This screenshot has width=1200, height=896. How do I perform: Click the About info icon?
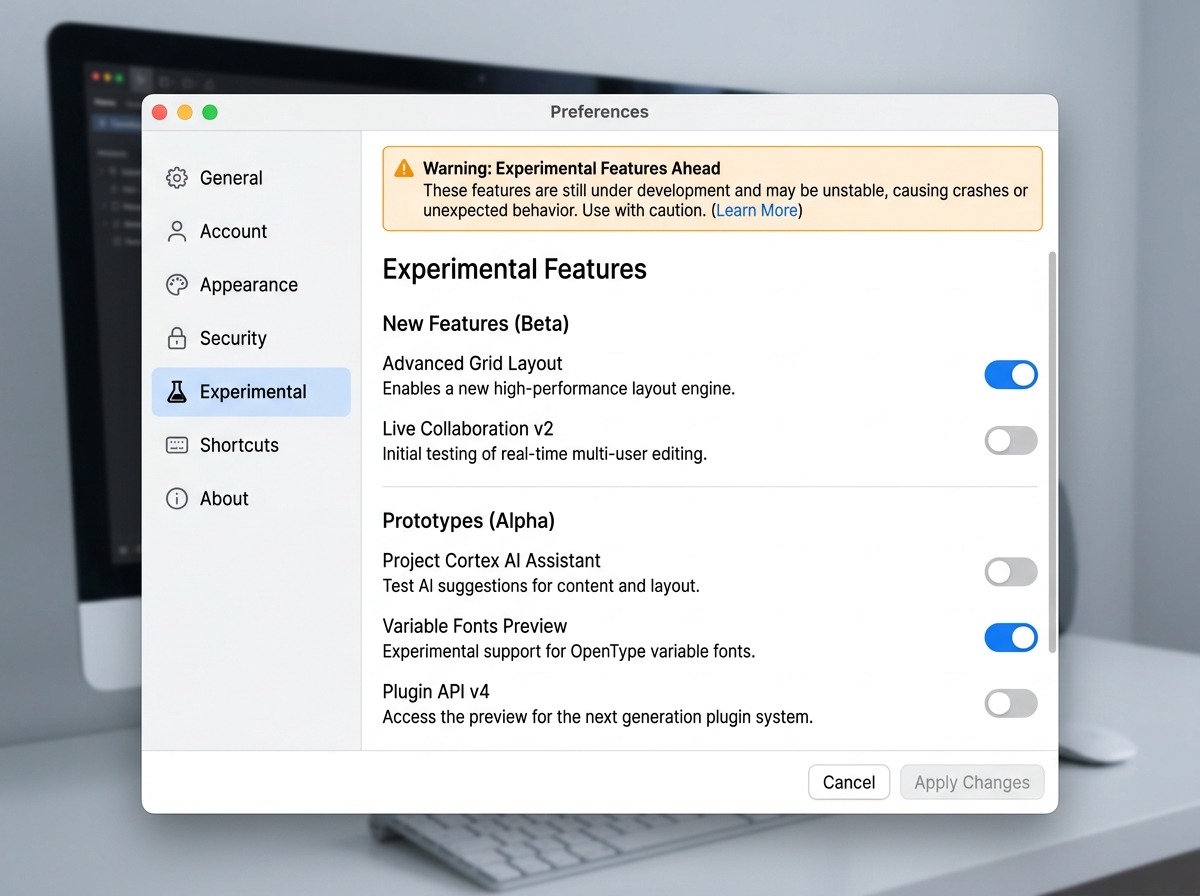[177, 499]
